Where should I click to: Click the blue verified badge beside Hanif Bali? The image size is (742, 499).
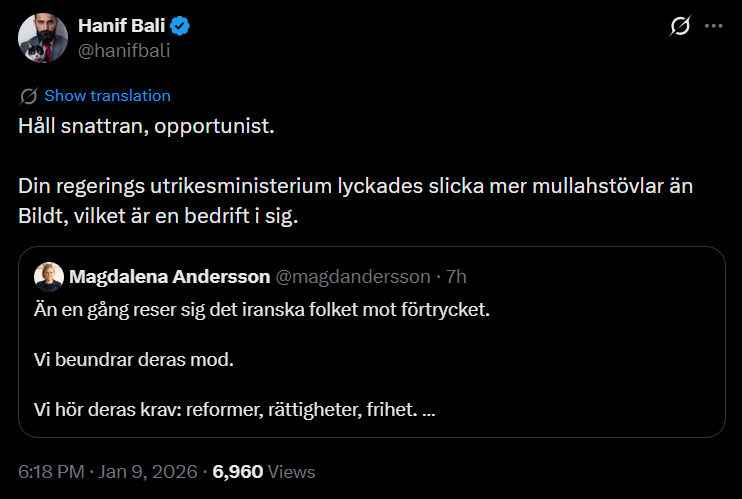tap(180, 26)
